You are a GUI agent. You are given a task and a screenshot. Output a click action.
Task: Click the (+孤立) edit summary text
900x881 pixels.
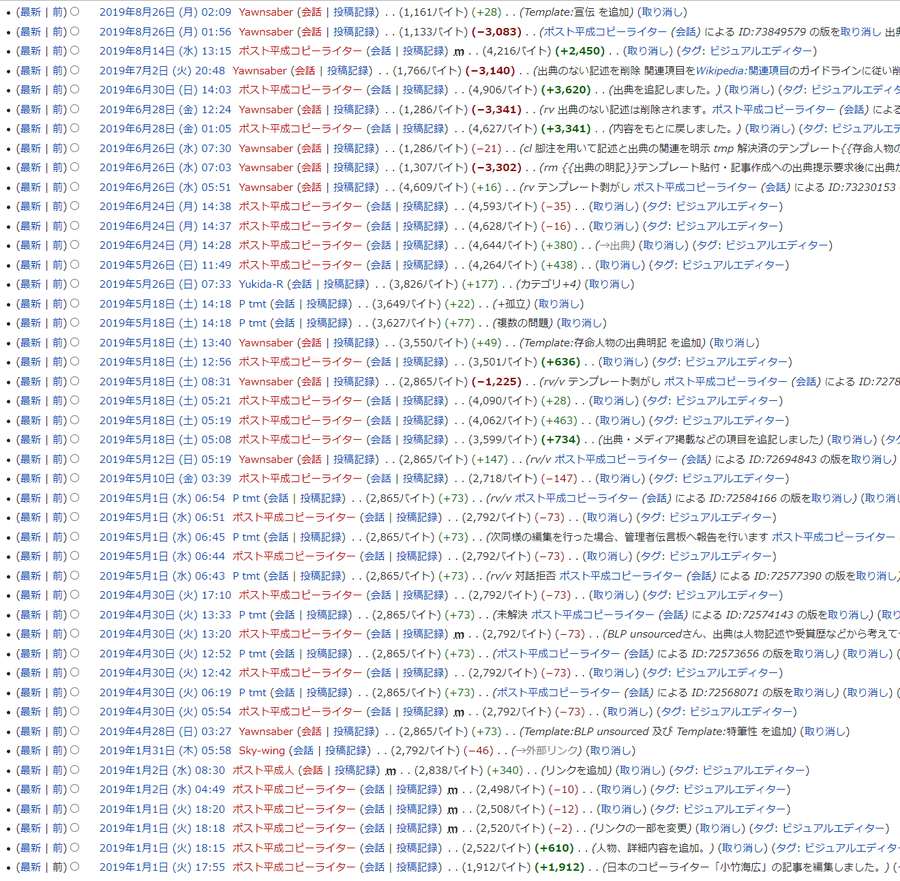pyautogui.click(x=512, y=304)
